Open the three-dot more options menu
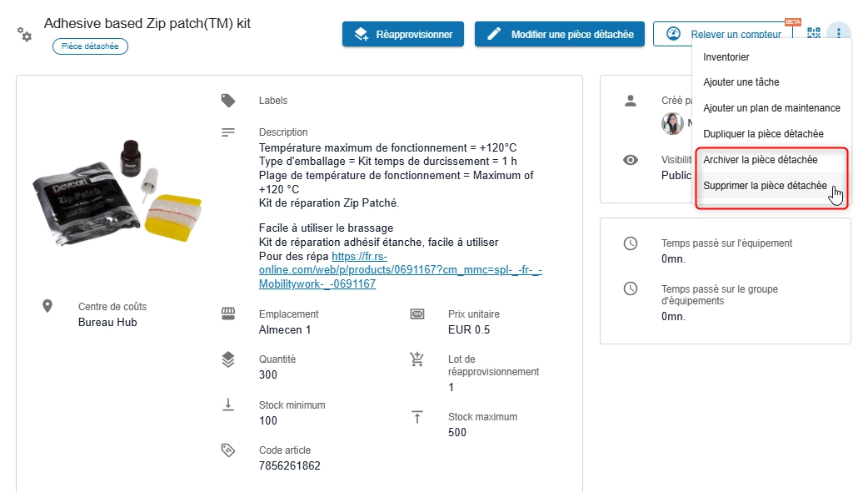Viewport: 856px width, 492px height. click(x=837, y=33)
